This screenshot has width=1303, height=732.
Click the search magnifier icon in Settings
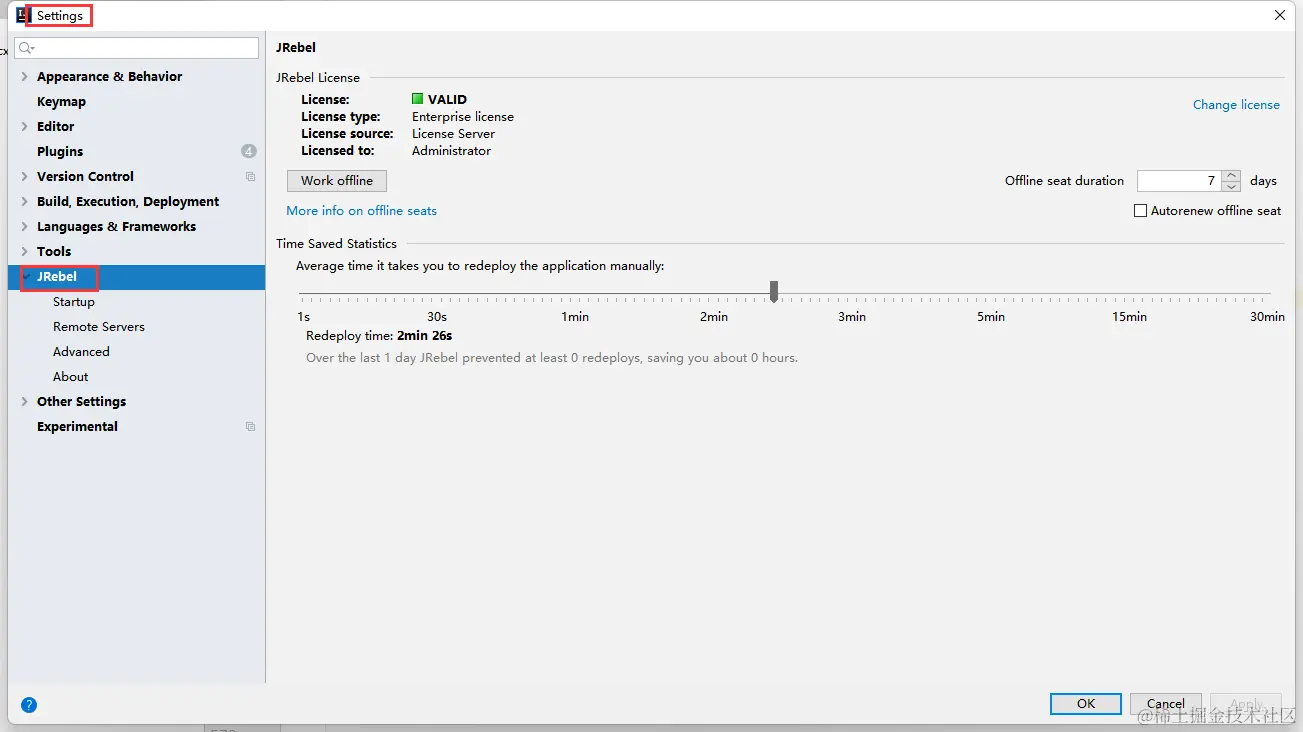[x=26, y=48]
